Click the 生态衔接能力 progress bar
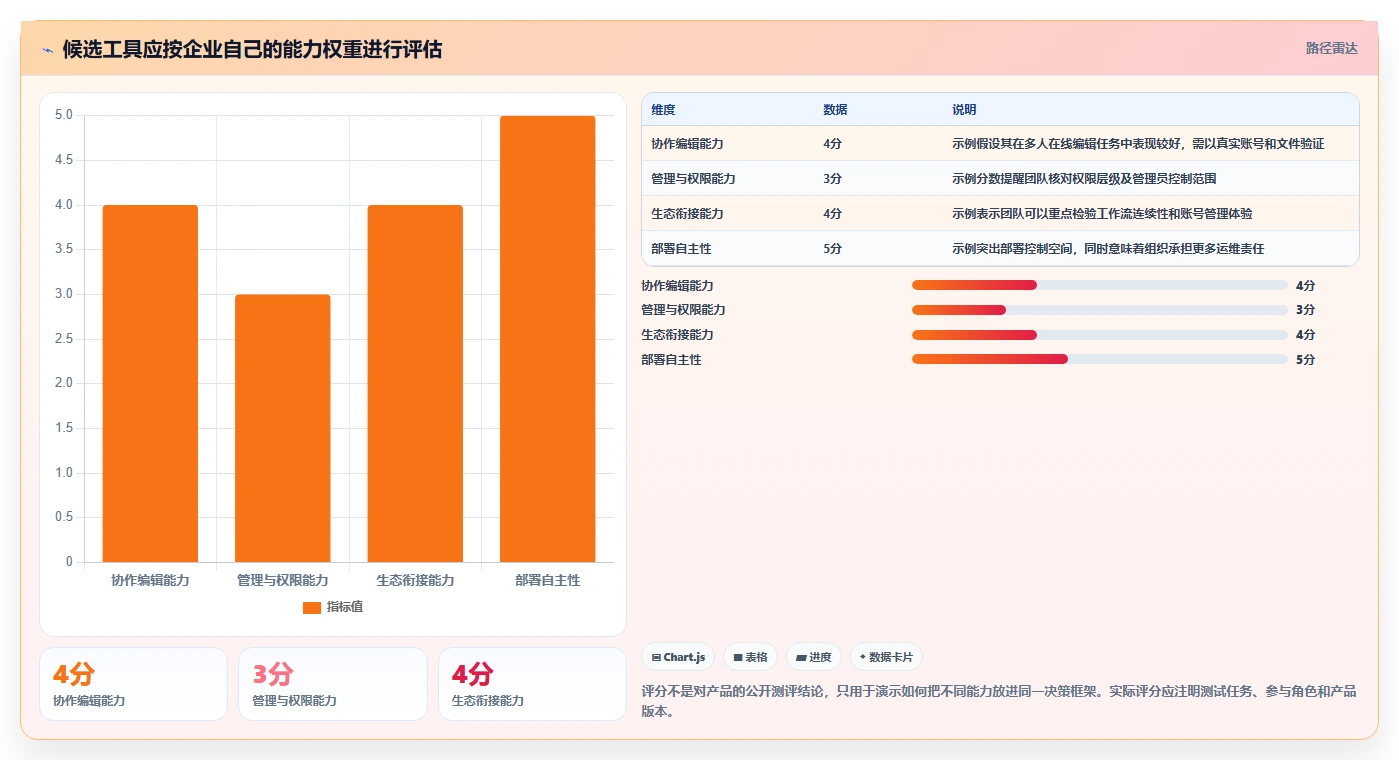Viewport: 1399px width, 760px height. tap(1100, 335)
